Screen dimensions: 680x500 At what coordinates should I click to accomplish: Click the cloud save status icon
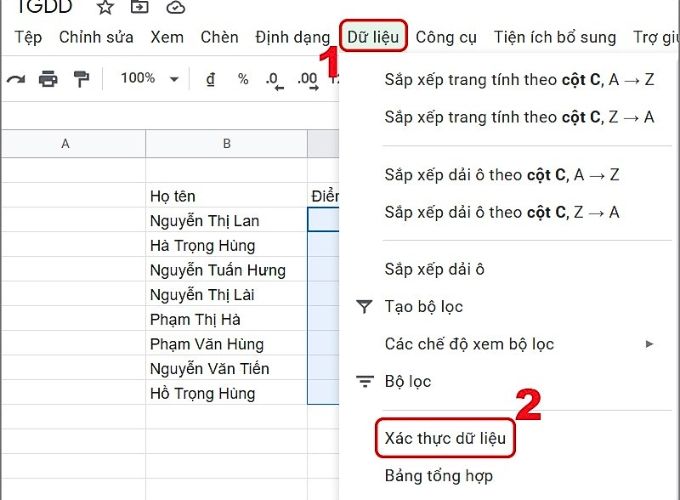tap(176, 7)
